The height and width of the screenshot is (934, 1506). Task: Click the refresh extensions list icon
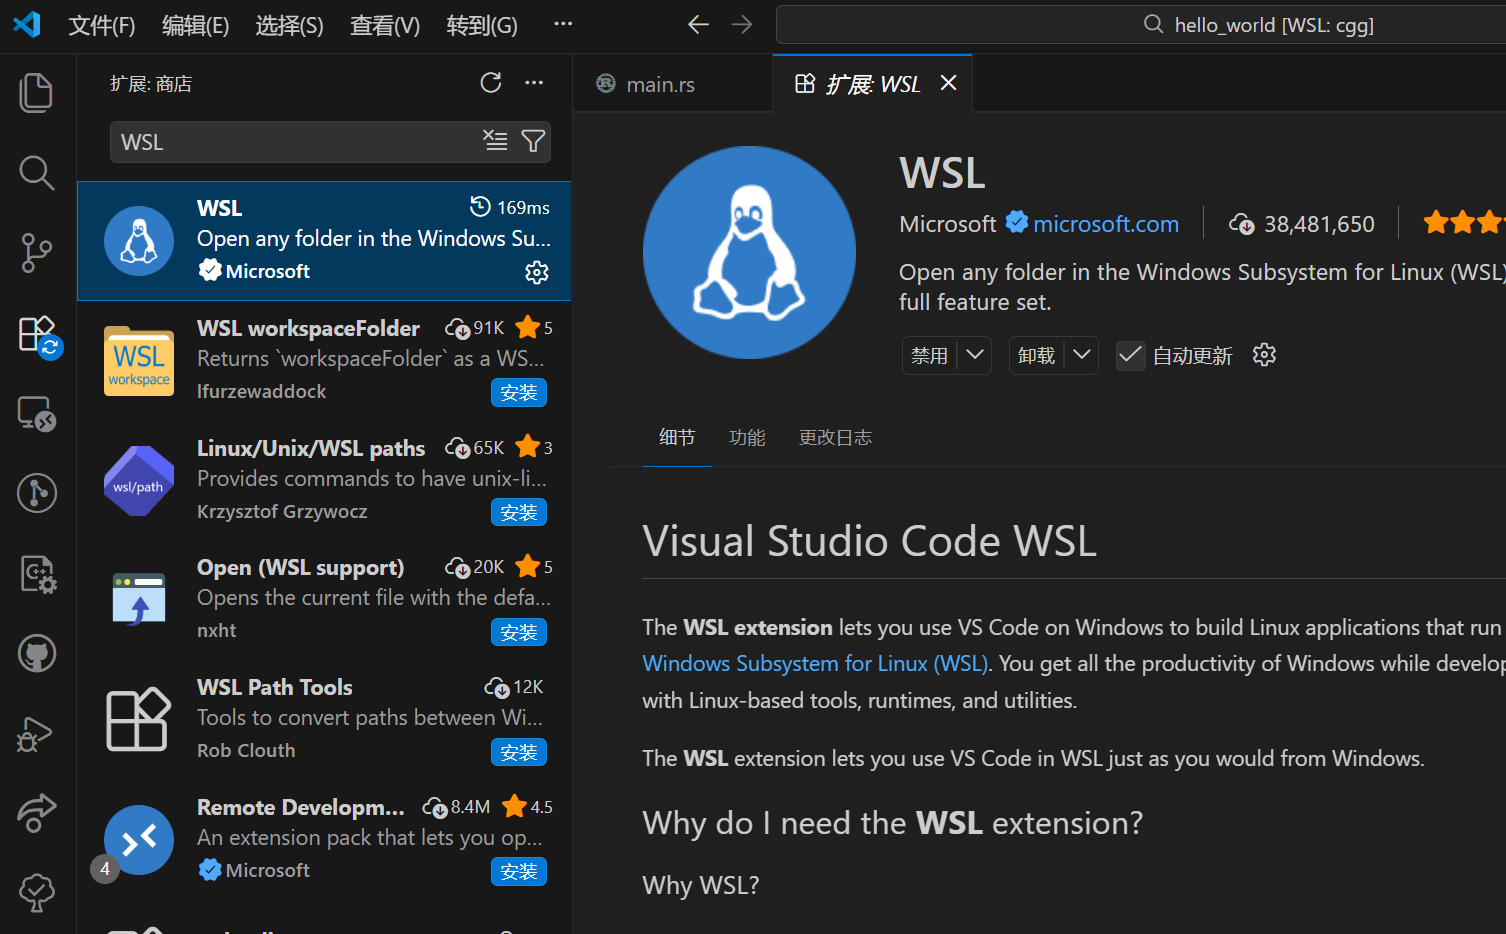point(490,83)
